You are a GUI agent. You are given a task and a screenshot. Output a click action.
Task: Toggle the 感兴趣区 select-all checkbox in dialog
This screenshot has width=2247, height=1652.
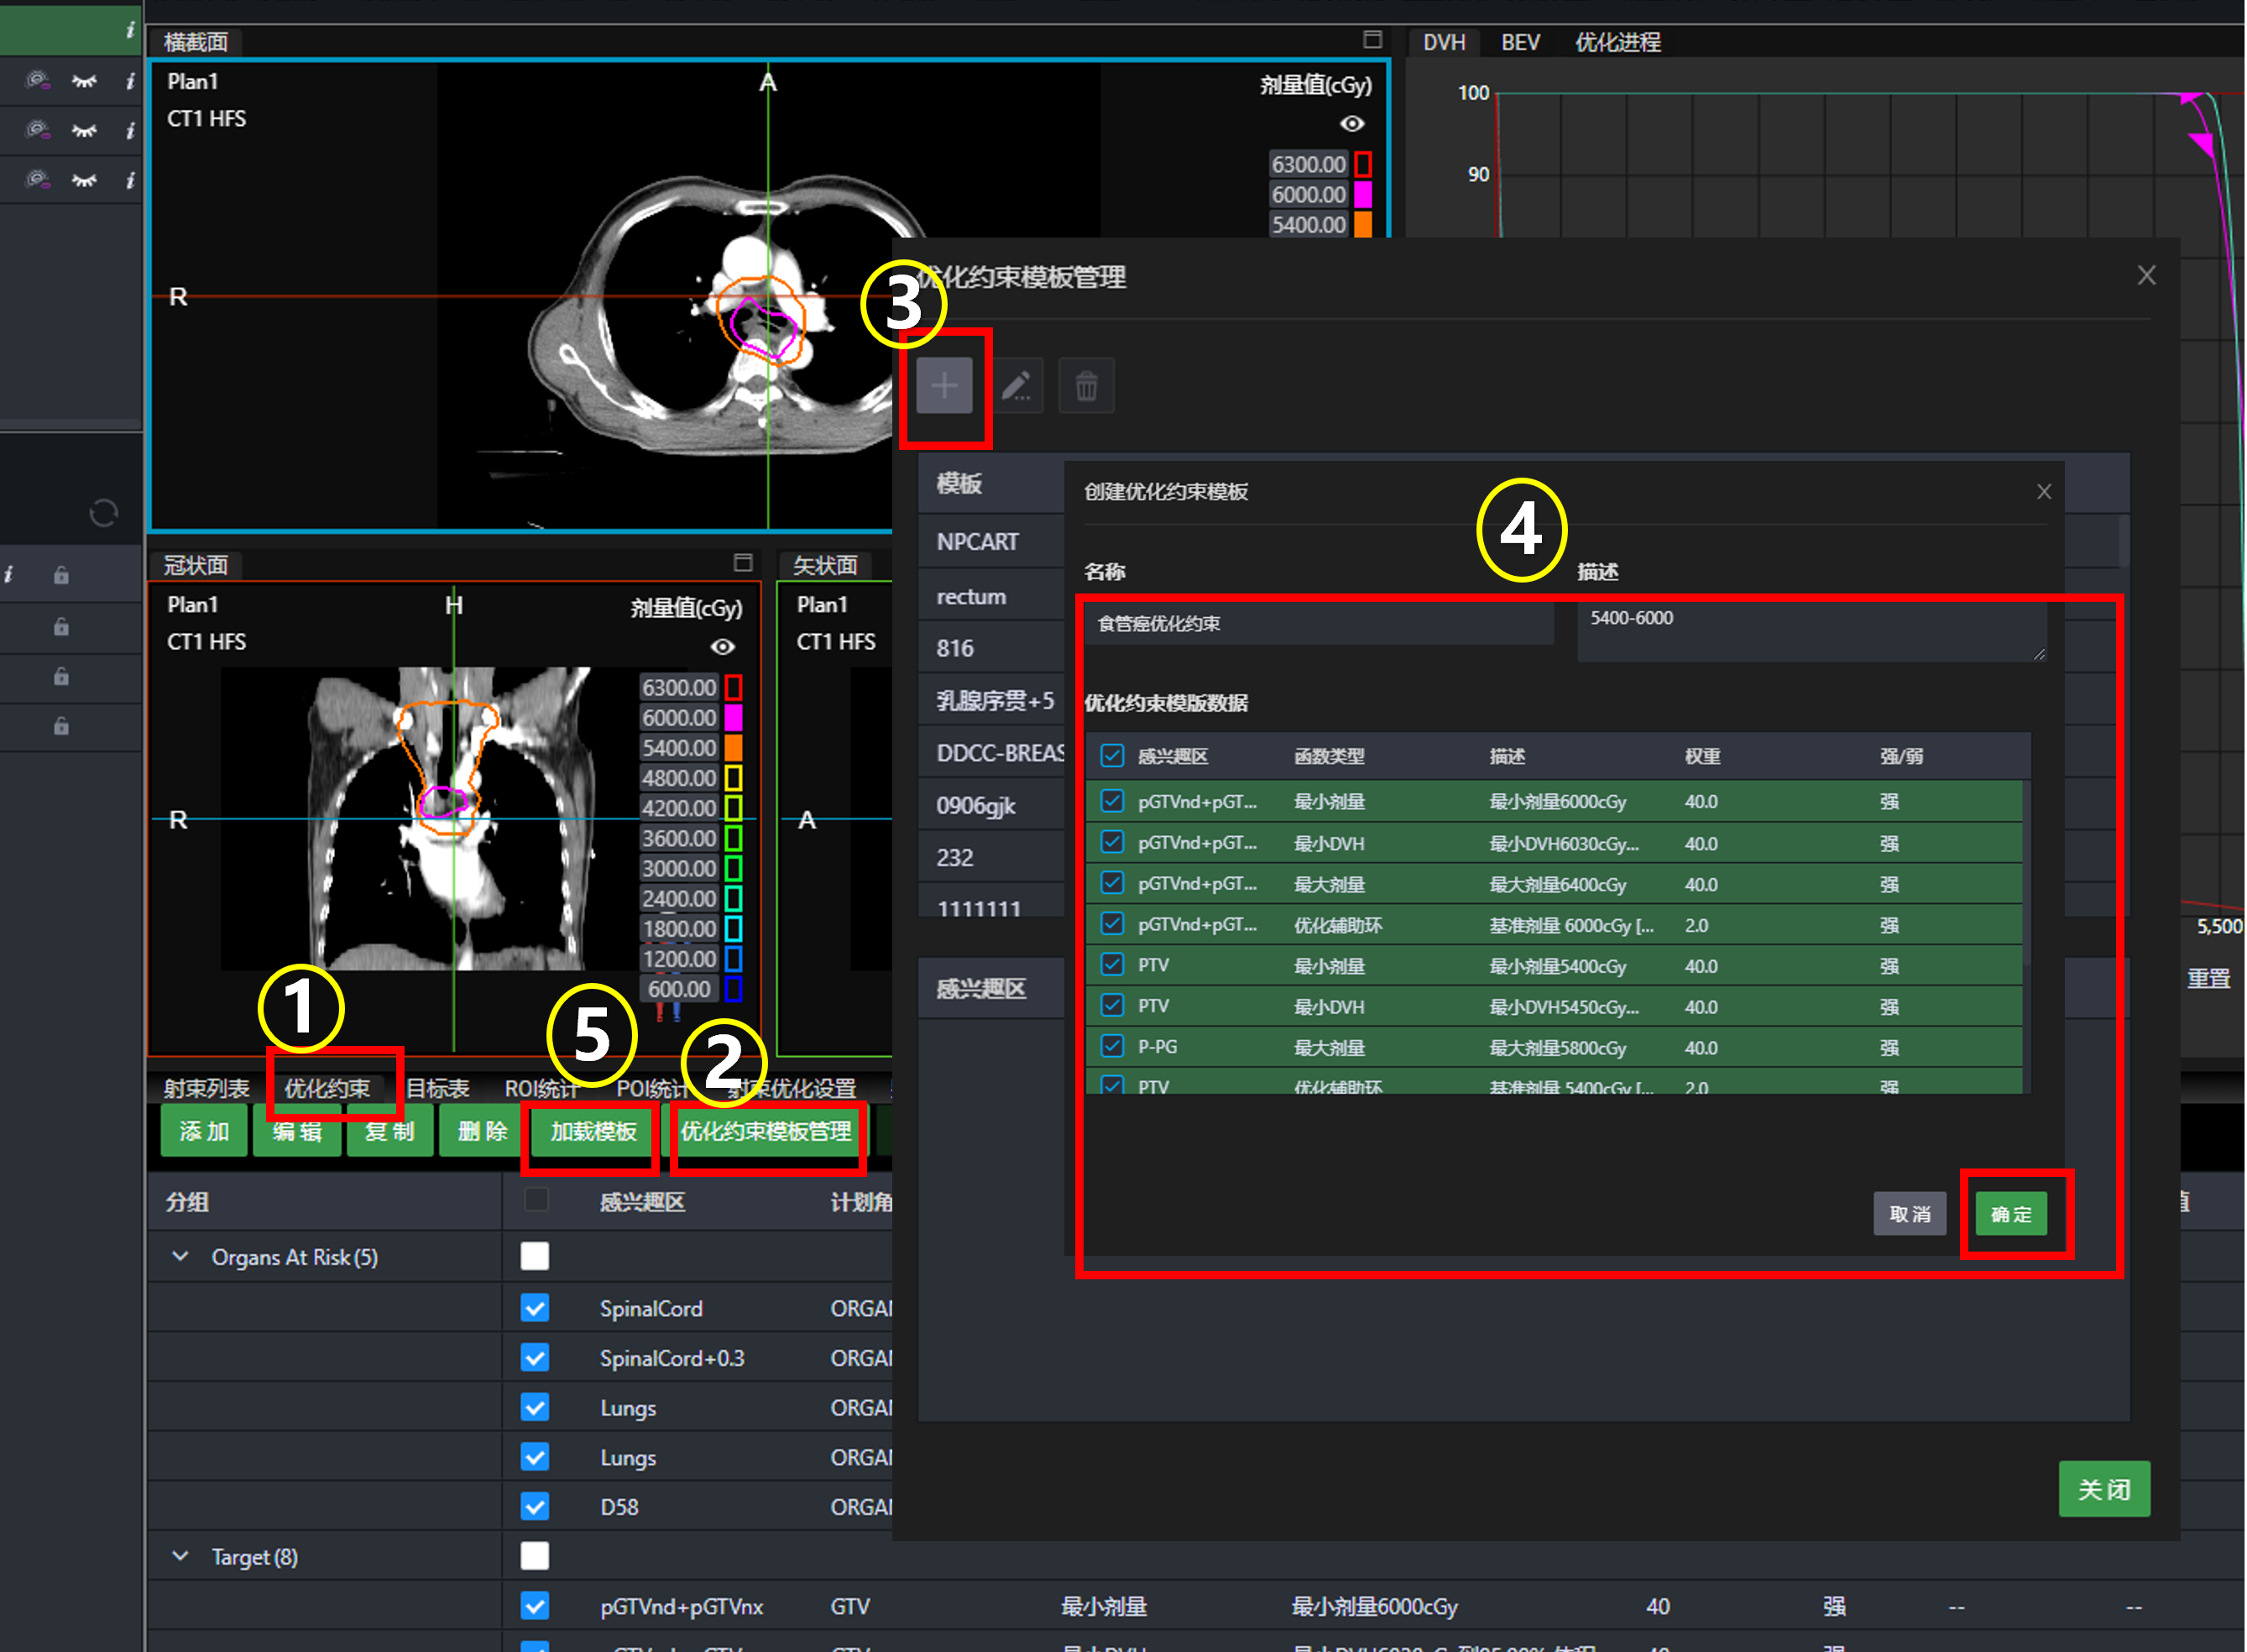[x=1111, y=755]
